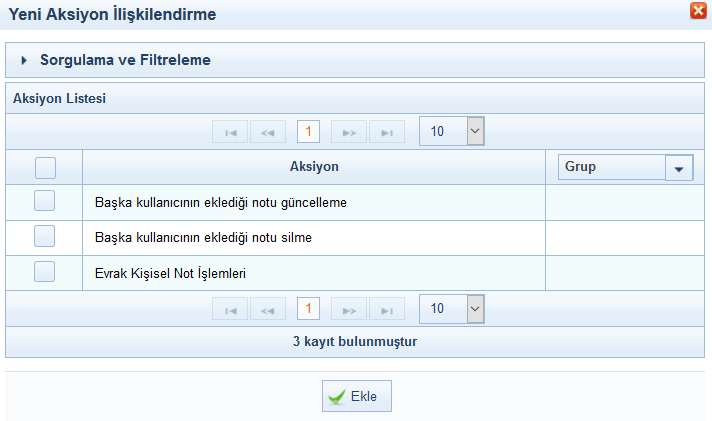Go to first page in top paginator
This screenshot has height=421, width=712.
pyautogui.click(x=230, y=132)
